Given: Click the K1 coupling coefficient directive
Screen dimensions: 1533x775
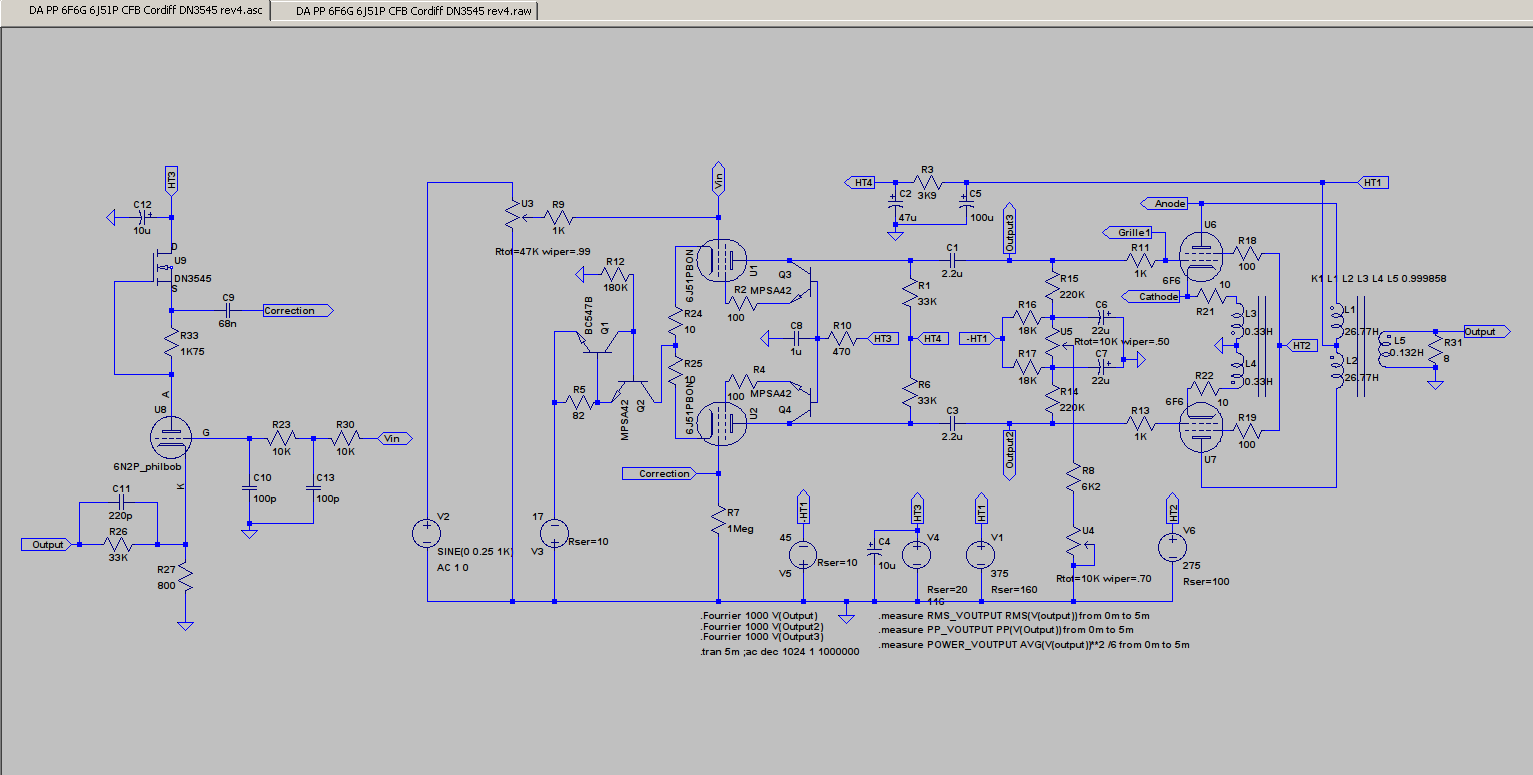Looking at the screenshot, I should pyautogui.click(x=1378, y=278).
